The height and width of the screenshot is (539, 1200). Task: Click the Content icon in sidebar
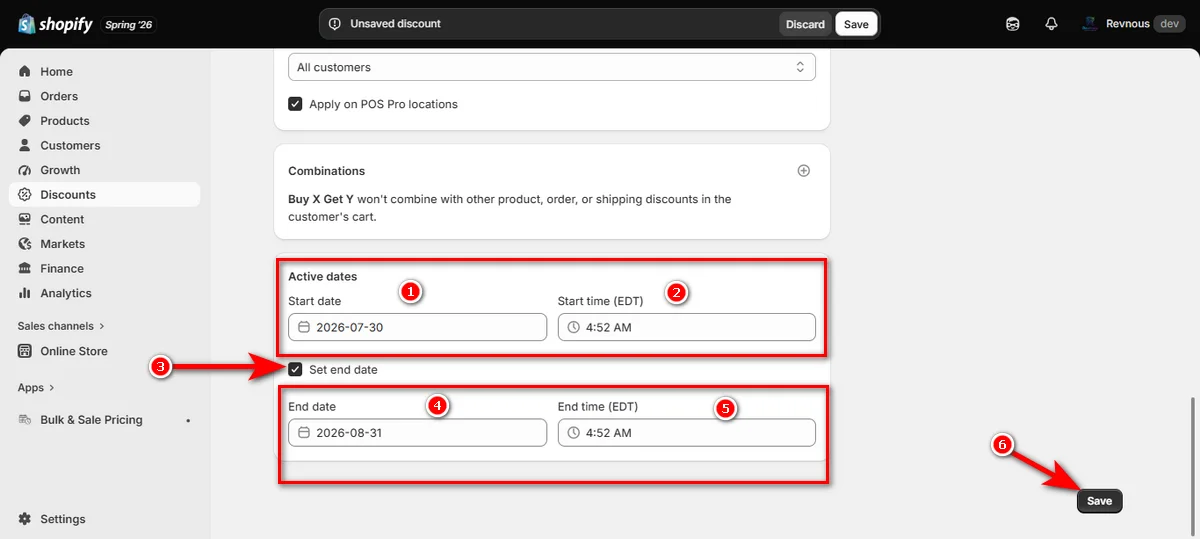(25, 219)
